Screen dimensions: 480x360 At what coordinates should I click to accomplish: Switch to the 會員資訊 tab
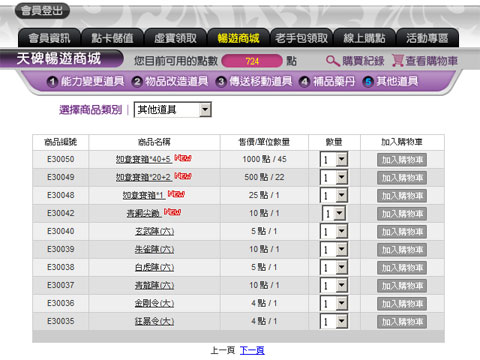tap(49, 38)
